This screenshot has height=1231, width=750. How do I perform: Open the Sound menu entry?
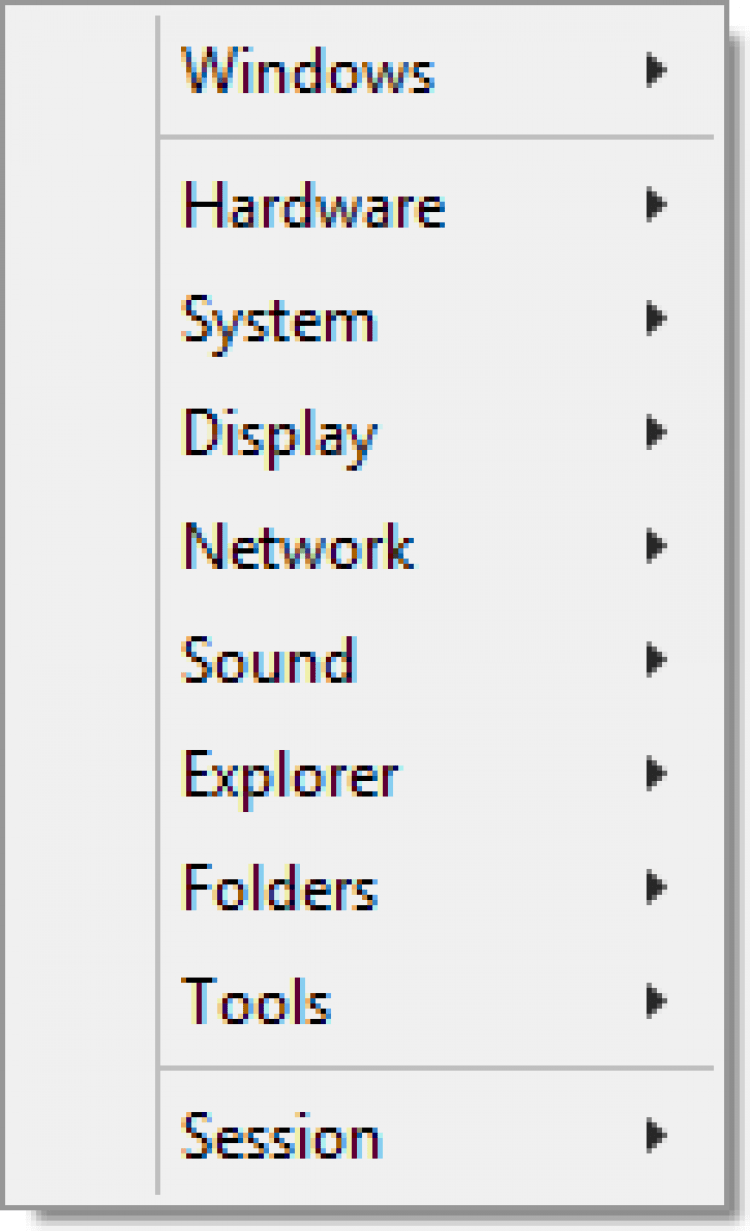coord(268,660)
